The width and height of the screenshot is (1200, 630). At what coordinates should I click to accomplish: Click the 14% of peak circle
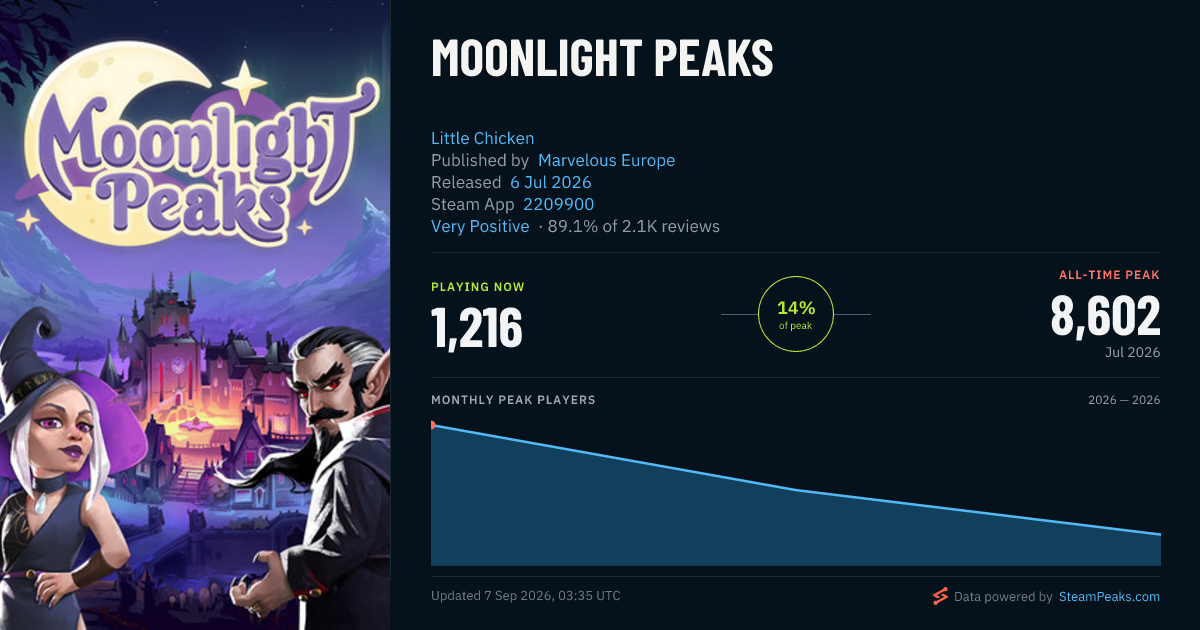point(796,314)
